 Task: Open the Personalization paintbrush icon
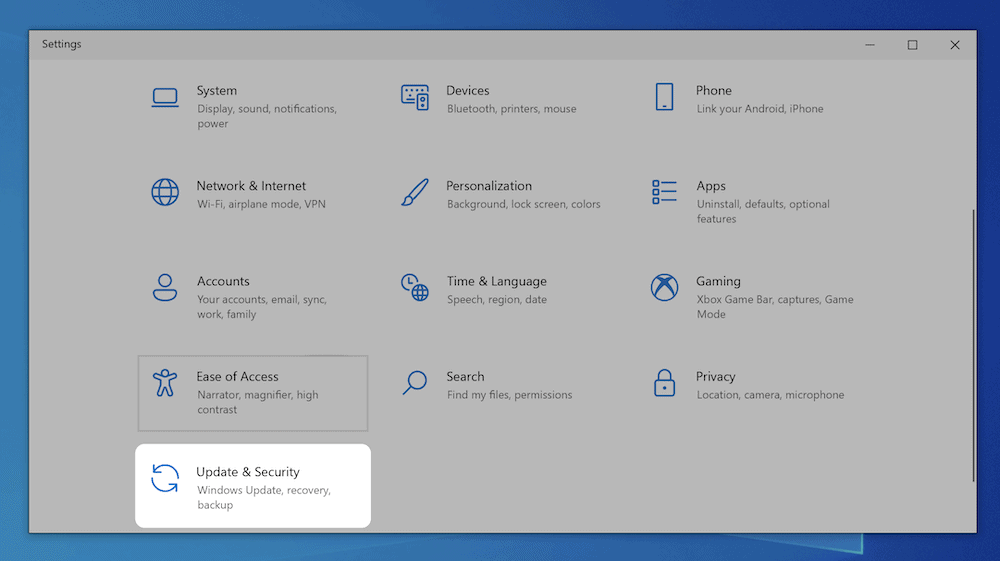click(415, 192)
